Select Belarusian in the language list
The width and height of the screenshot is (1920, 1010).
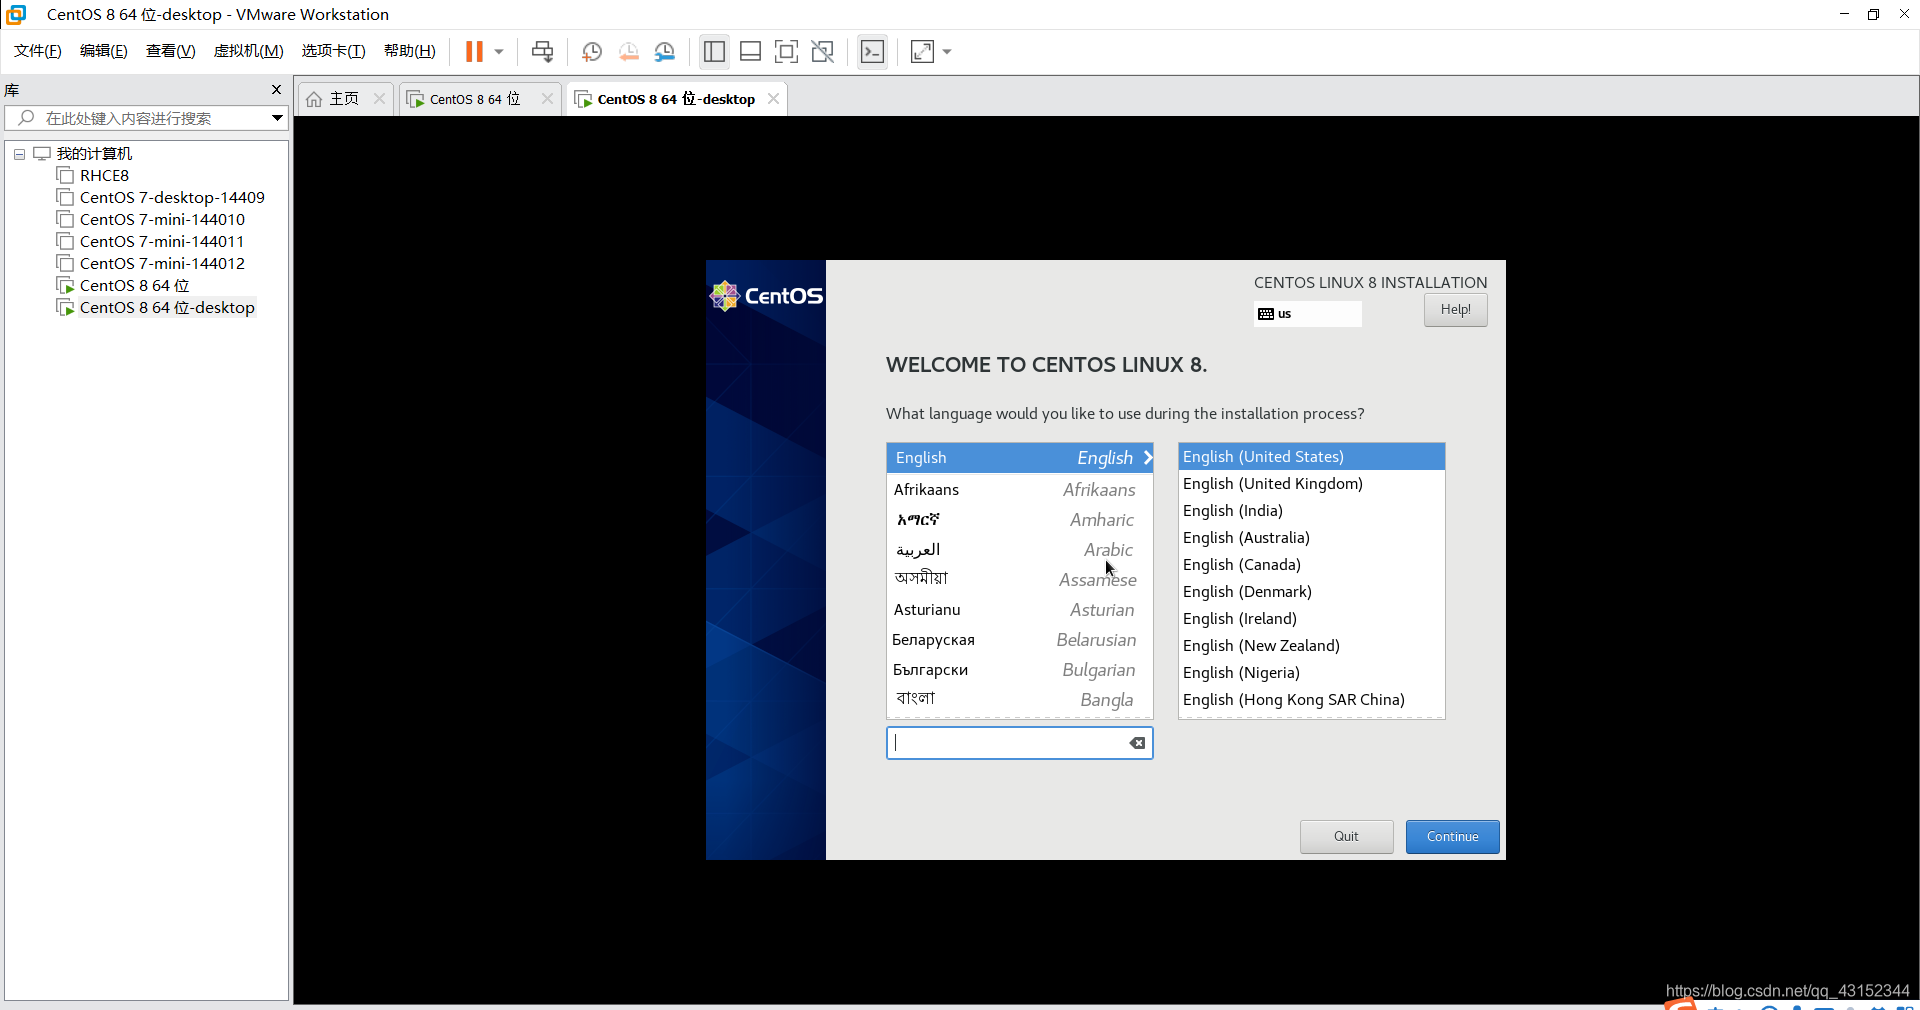pos(1020,640)
